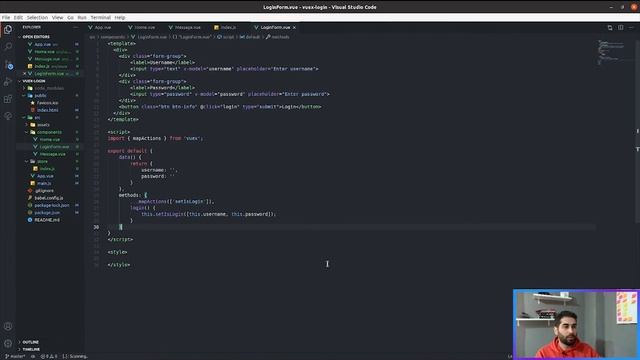Viewport: 640px width, 360px height.
Task: Click master branch indicator in status bar
Action: pos(15,356)
